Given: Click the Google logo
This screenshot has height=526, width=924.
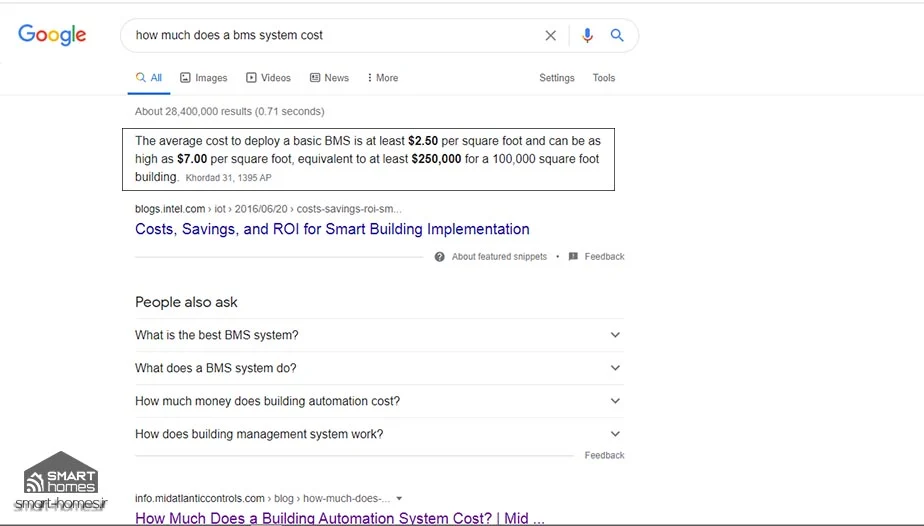Looking at the screenshot, I should coord(52,35).
